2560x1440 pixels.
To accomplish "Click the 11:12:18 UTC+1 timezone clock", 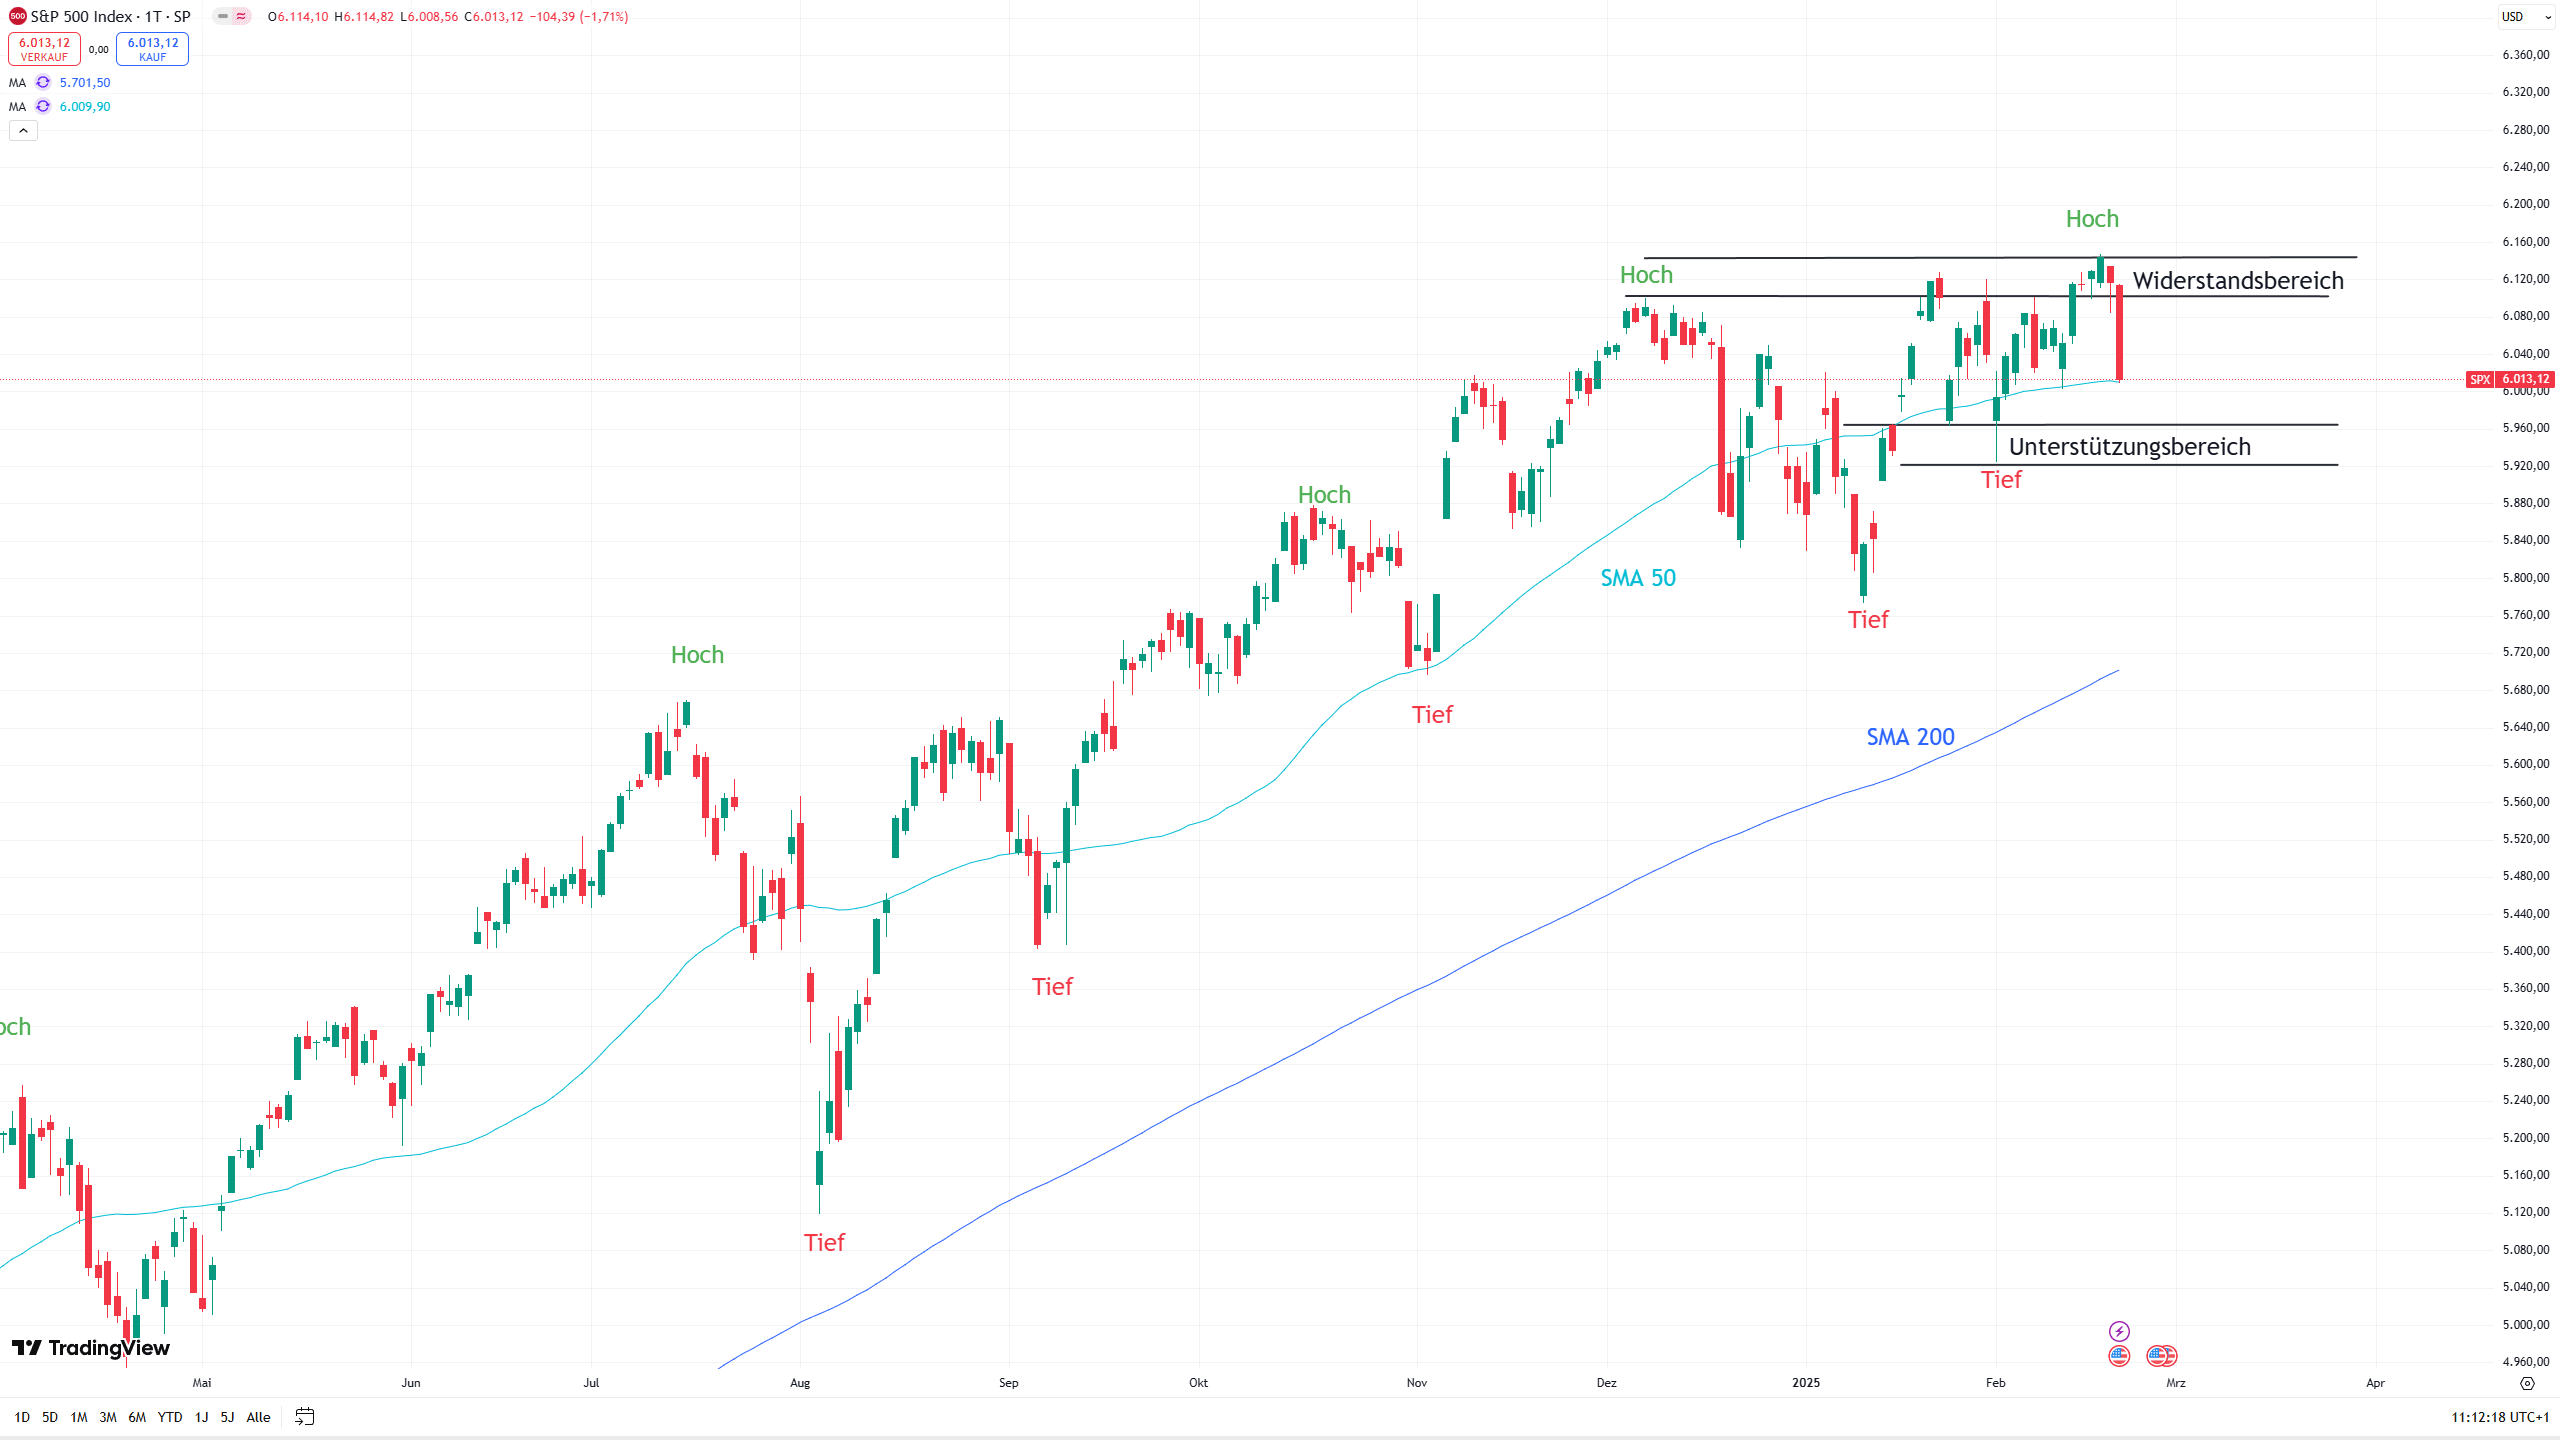I will coord(2500,1417).
